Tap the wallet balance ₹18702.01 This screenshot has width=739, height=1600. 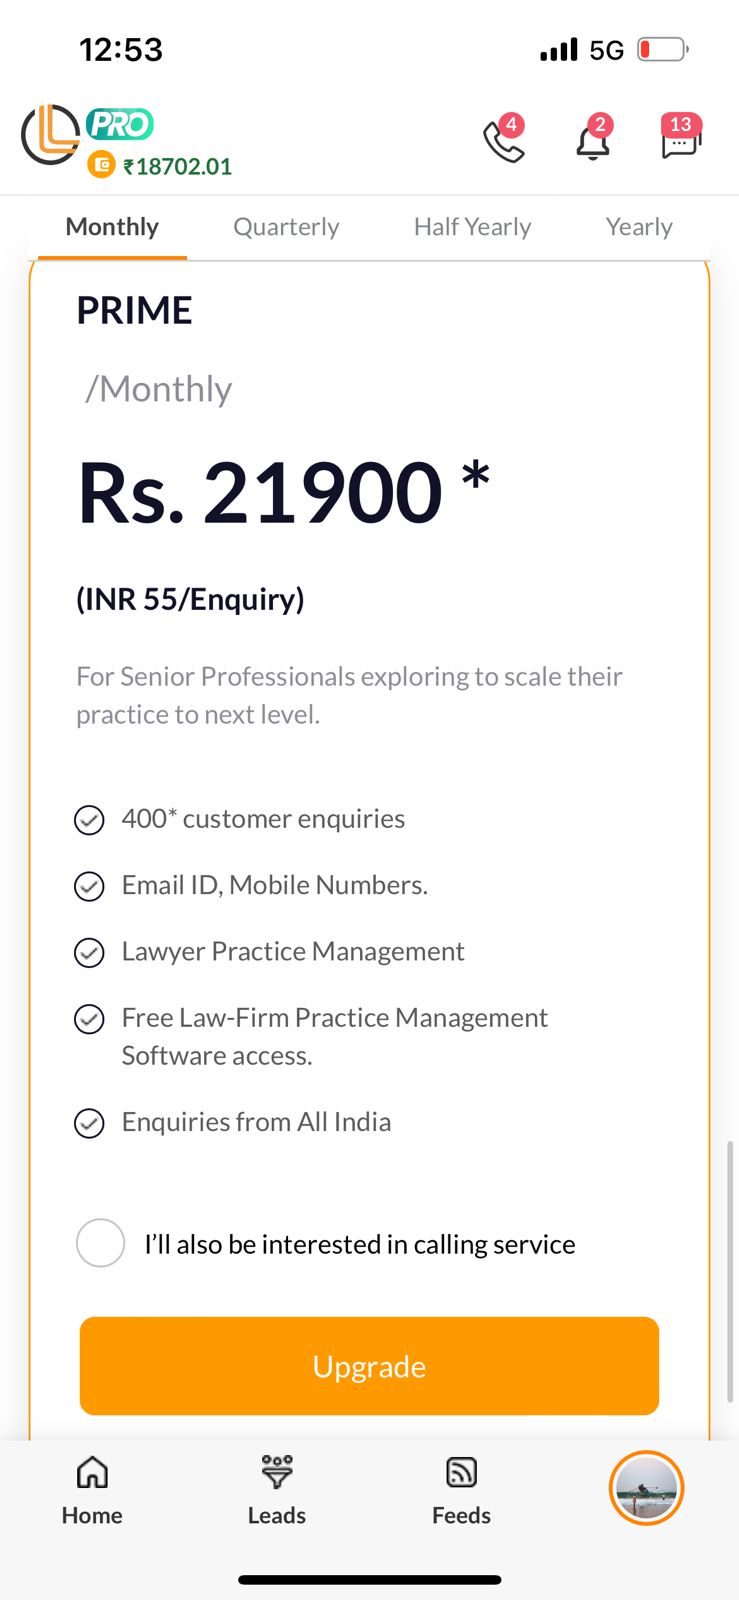(x=178, y=166)
